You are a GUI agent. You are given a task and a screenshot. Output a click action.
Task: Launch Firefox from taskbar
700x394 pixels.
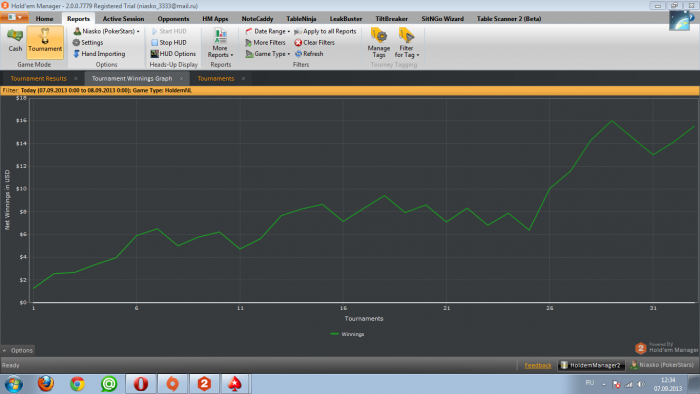pyautogui.click(x=46, y=384)
